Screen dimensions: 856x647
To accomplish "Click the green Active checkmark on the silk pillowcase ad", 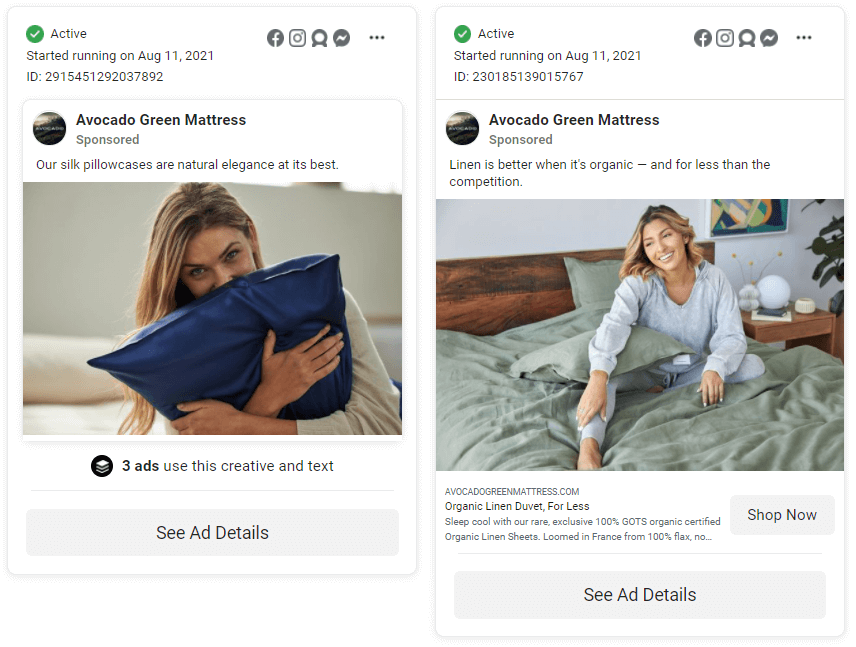I will (x=35, y=34).
